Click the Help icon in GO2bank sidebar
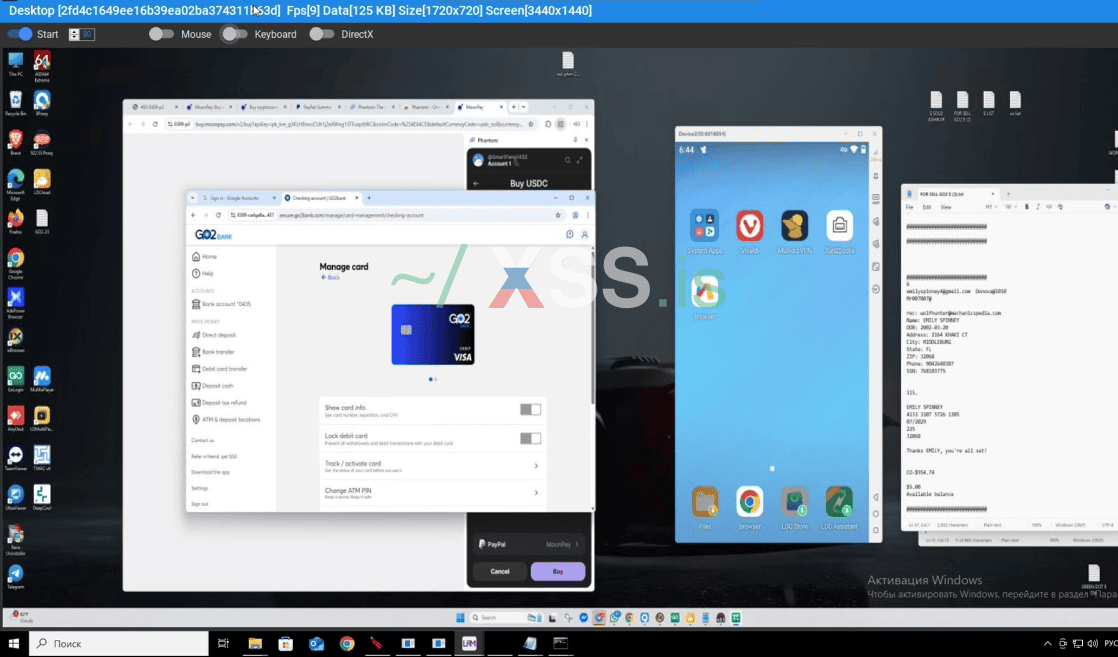Screen dimensions: 1118x657 click(196, 274)
